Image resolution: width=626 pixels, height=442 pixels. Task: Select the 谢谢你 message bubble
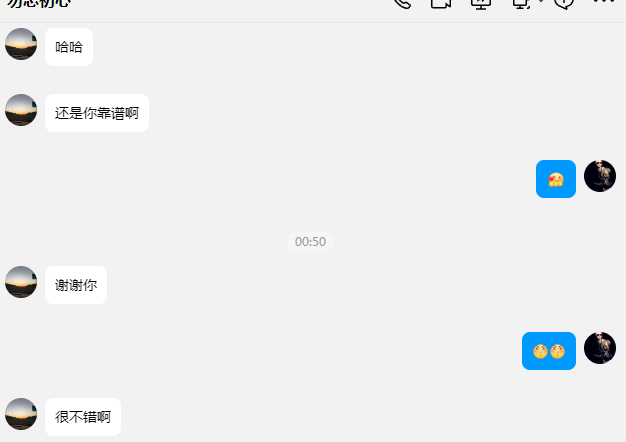click(76, 285)
